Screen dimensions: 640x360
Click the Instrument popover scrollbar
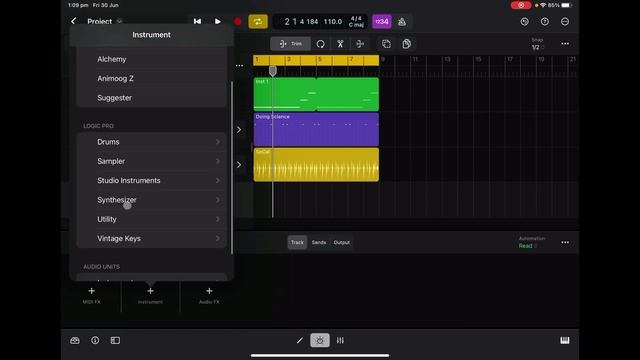[232, 167]
